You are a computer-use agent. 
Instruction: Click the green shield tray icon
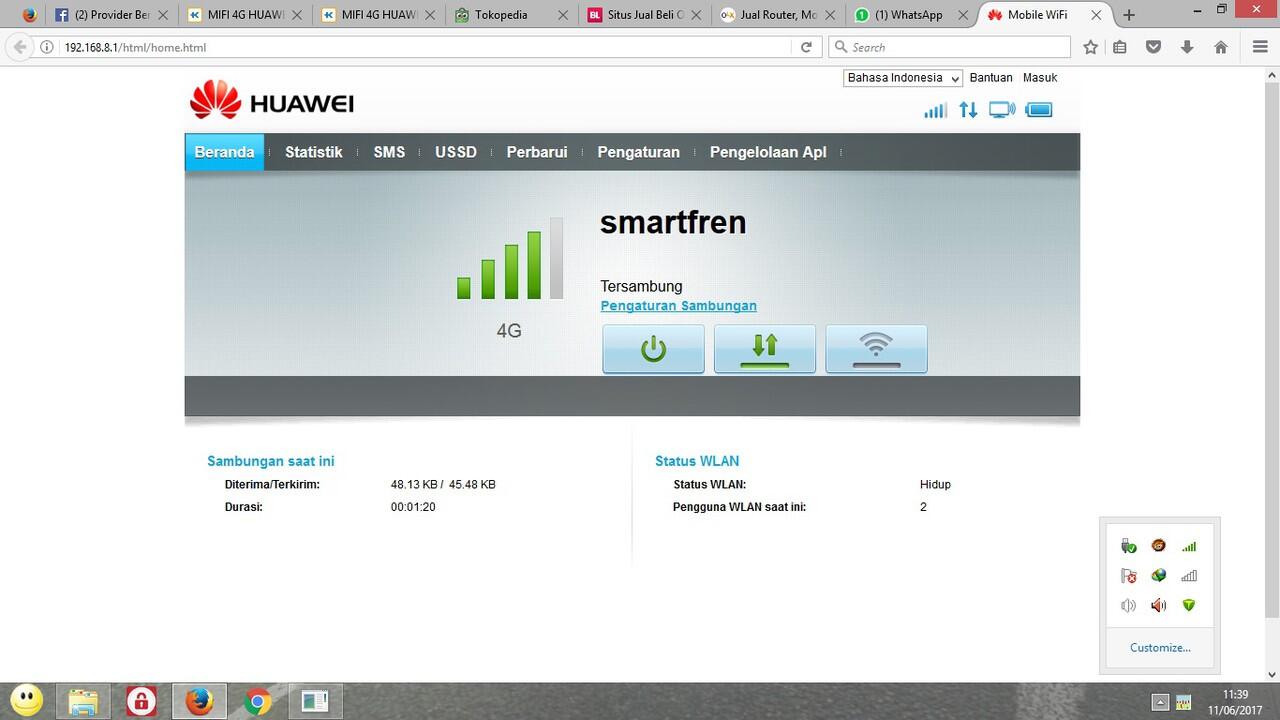[1189, 605]
